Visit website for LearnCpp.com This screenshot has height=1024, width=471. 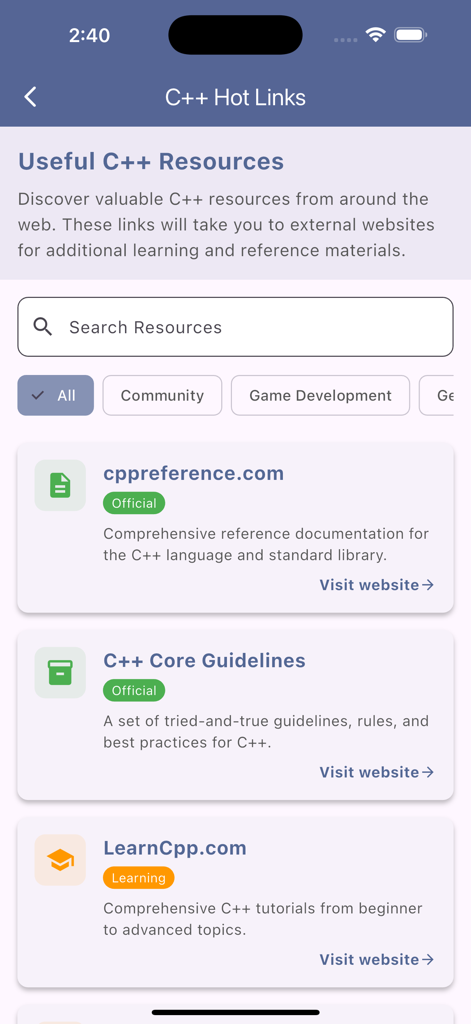tap(377, 959)
